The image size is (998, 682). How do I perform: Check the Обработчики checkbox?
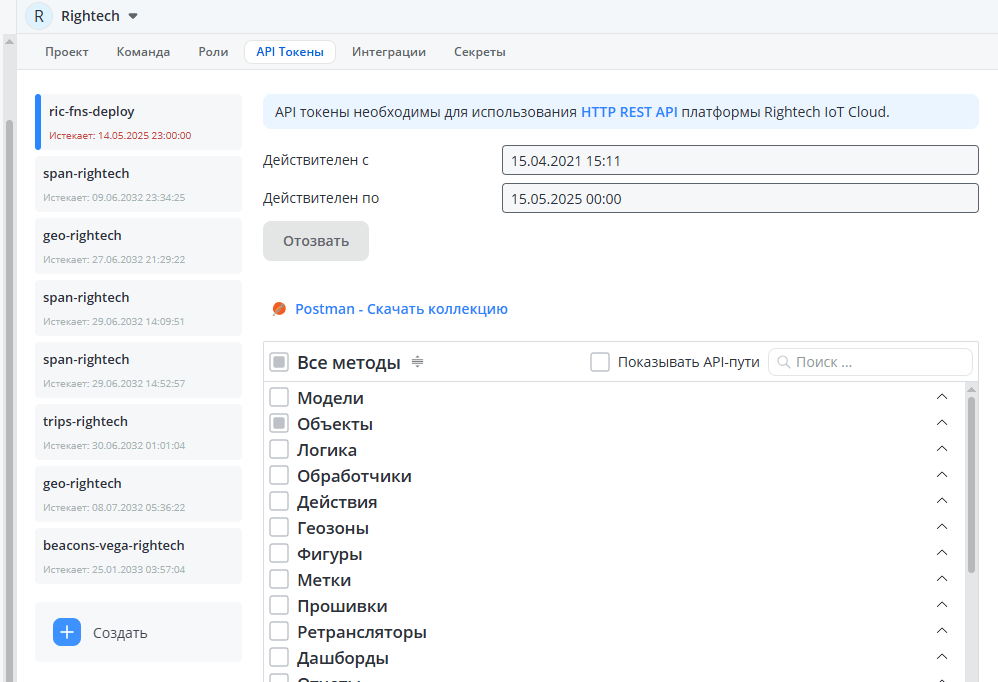[x=279, y=475]
